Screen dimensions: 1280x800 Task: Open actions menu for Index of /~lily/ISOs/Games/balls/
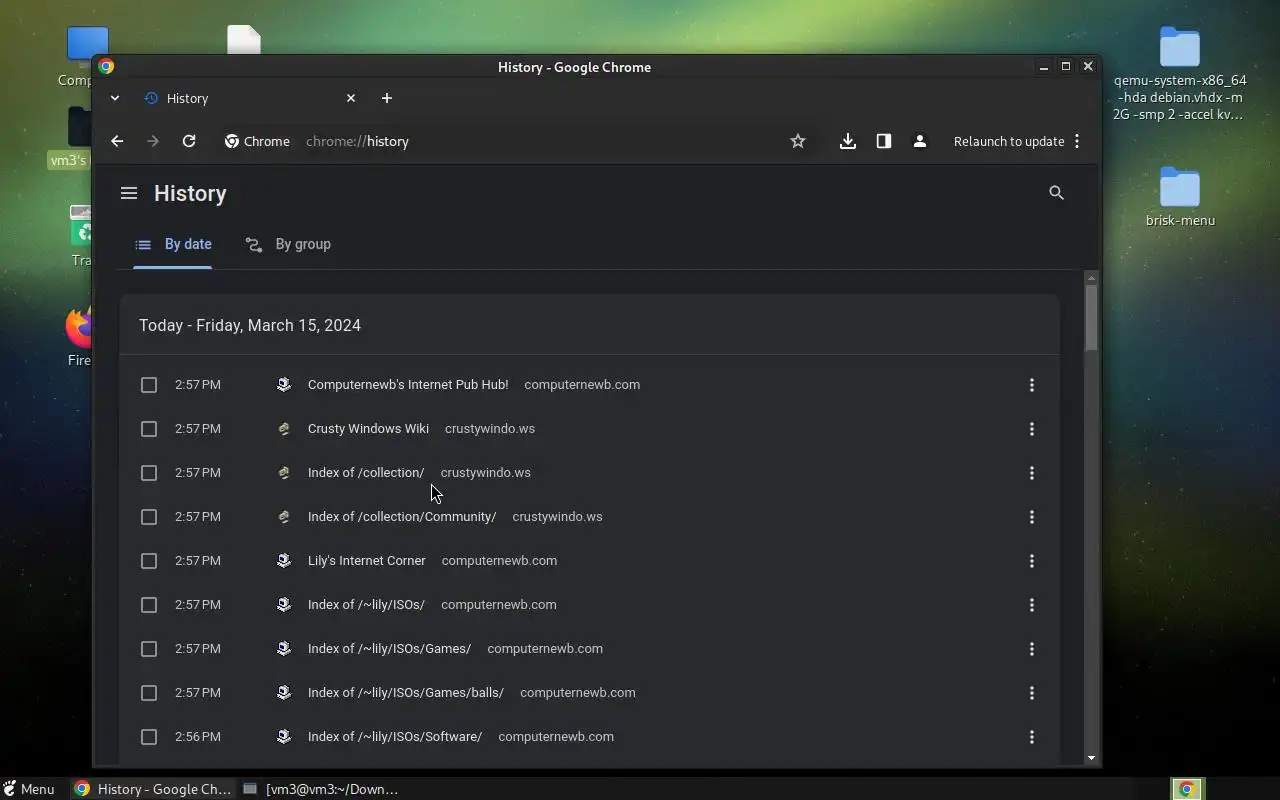pyautogui.click(x=1032, y=693)
